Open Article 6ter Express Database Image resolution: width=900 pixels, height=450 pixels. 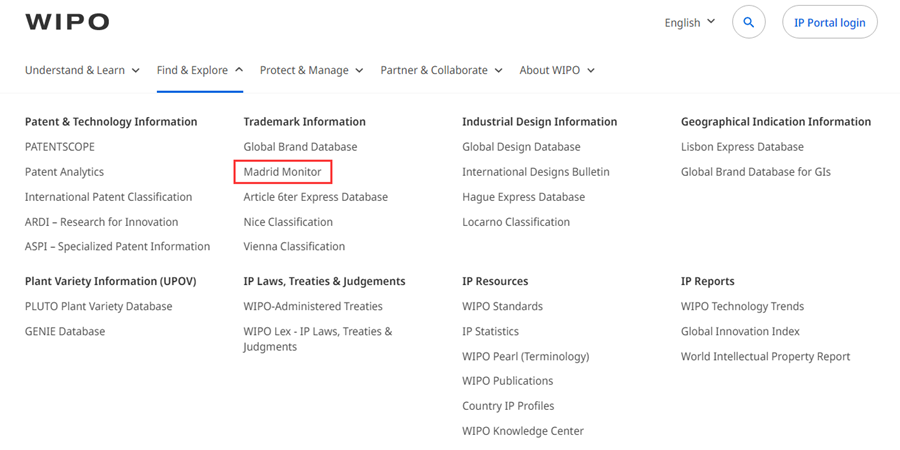[316, 197]
